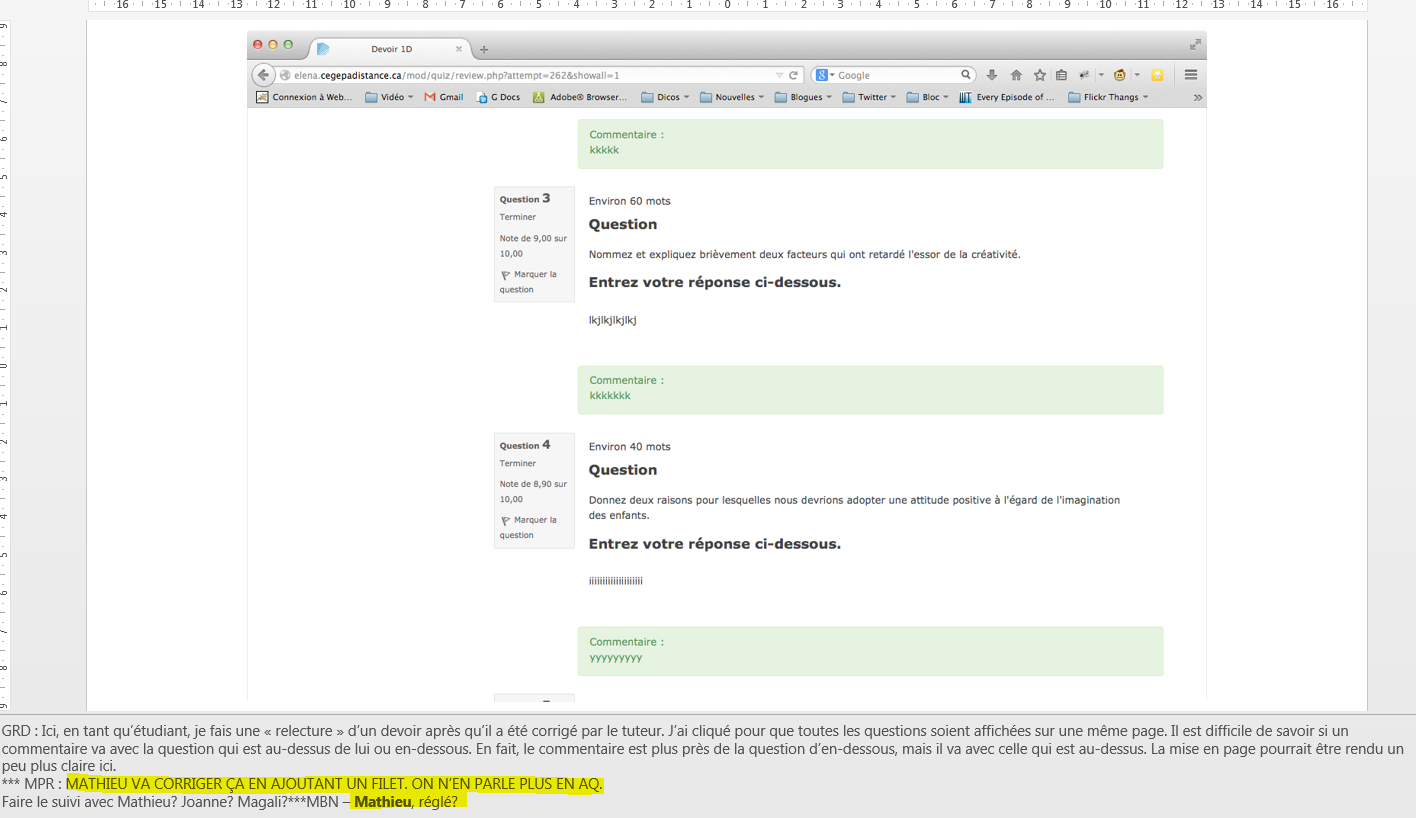Viewport: 1416px width, 818px height.
Task: Expand the Nouvelles bookmarks folder
Action: (732, 98)
